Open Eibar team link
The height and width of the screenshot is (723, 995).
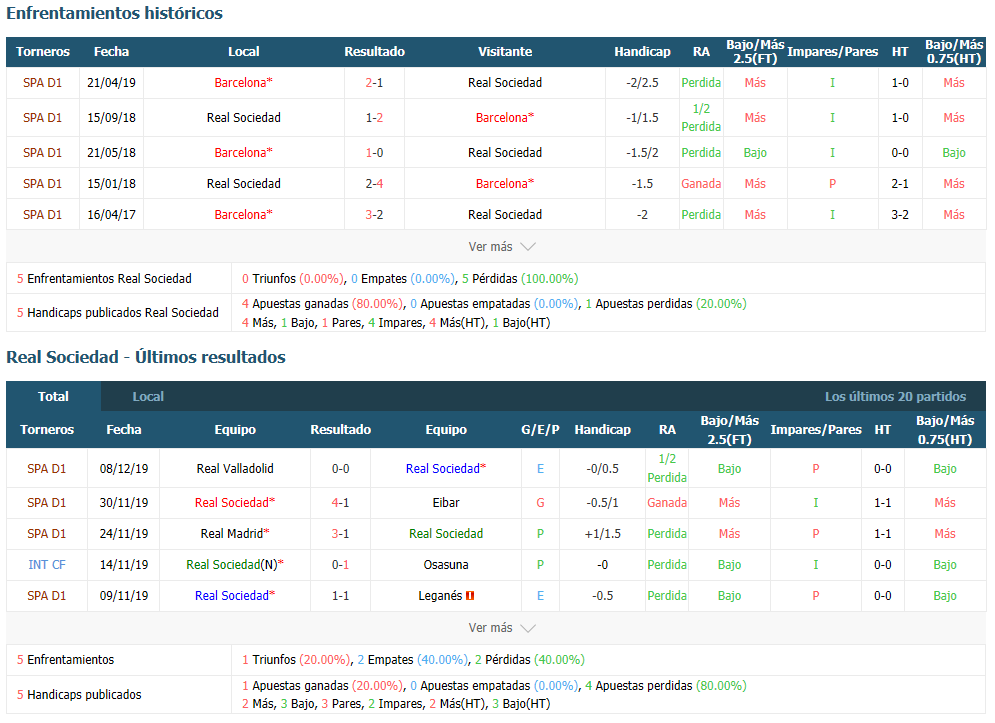446,503
